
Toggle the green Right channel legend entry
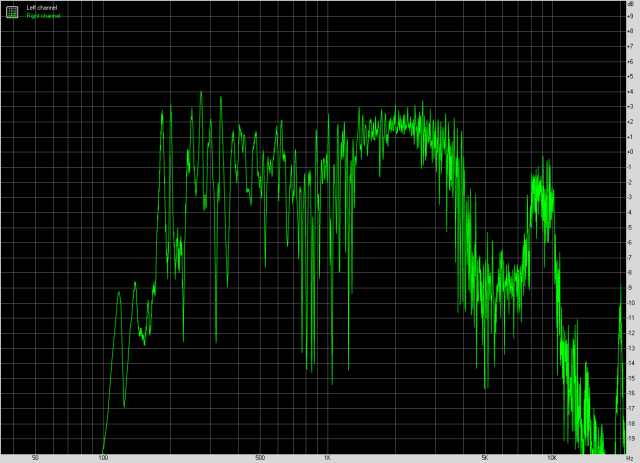(43, 15)
